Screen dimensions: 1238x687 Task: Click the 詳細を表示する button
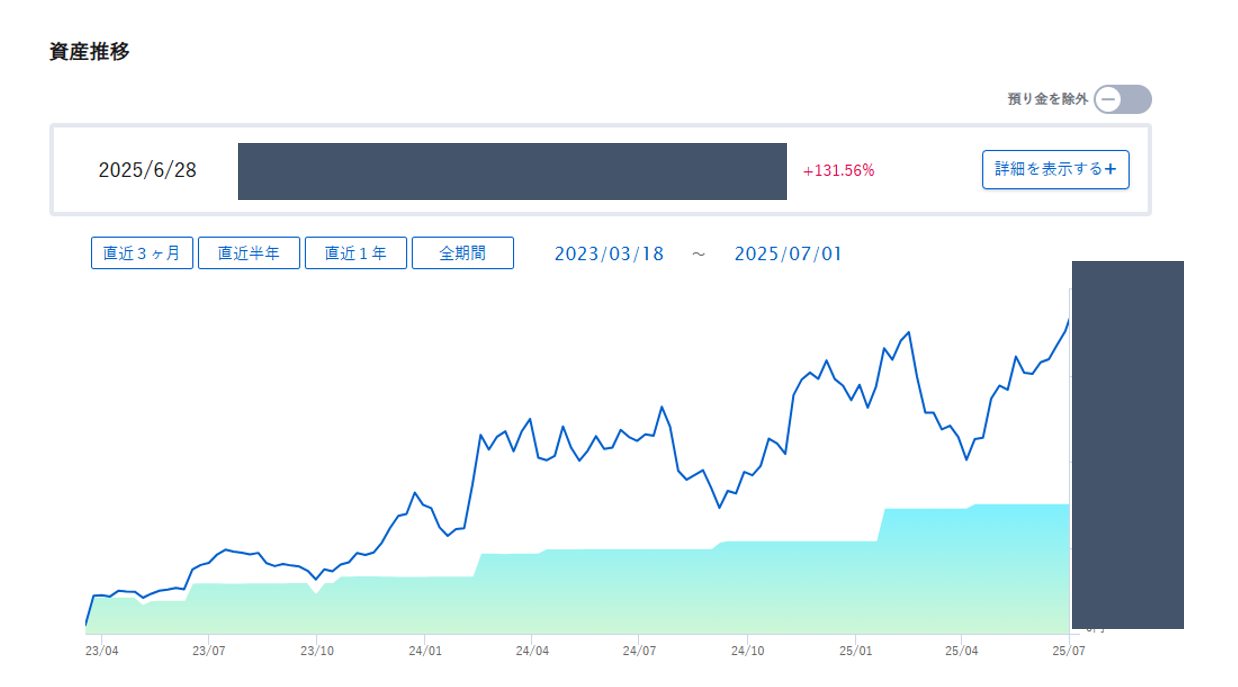1056,169
